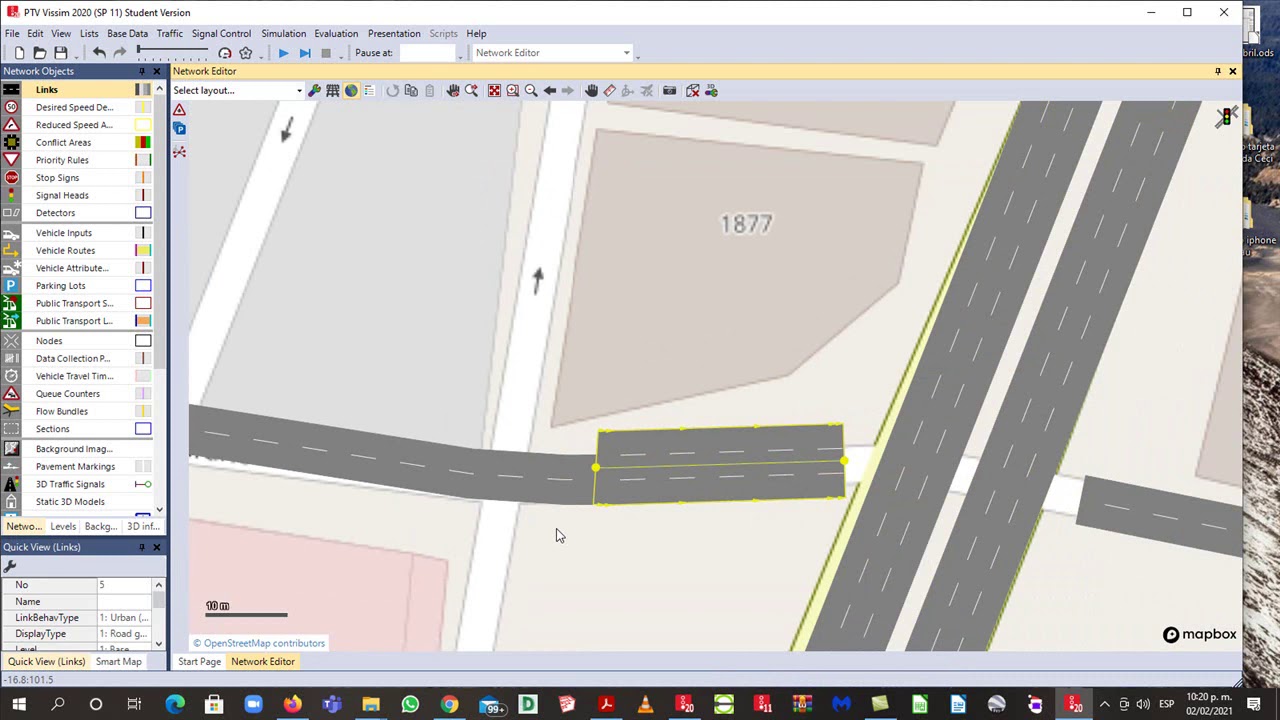Select the Conflict Areas icon in Network Objects
The image size is (1280, 720).
[x=11, y=142]
